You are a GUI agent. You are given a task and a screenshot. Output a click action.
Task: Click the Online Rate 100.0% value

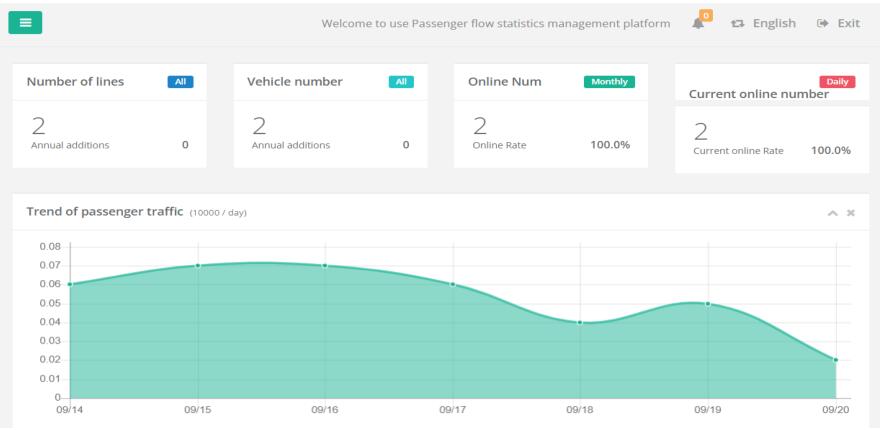(610, 144)
